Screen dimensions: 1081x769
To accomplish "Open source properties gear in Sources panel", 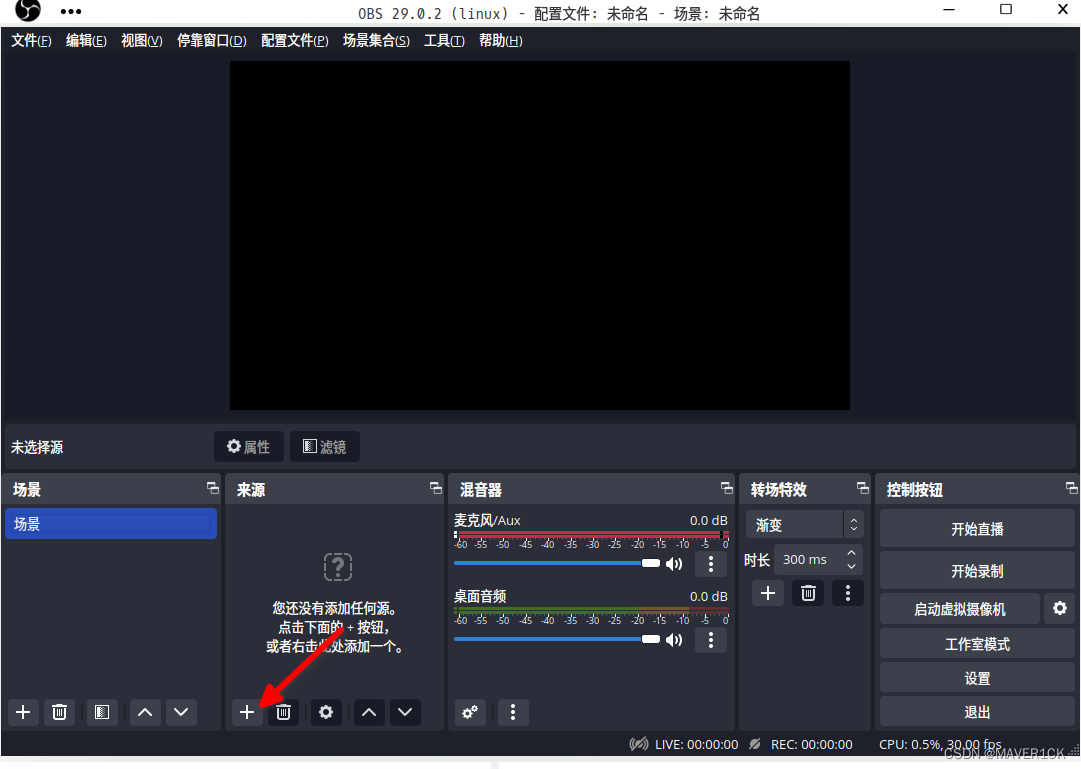I will [x=326, y=712].
